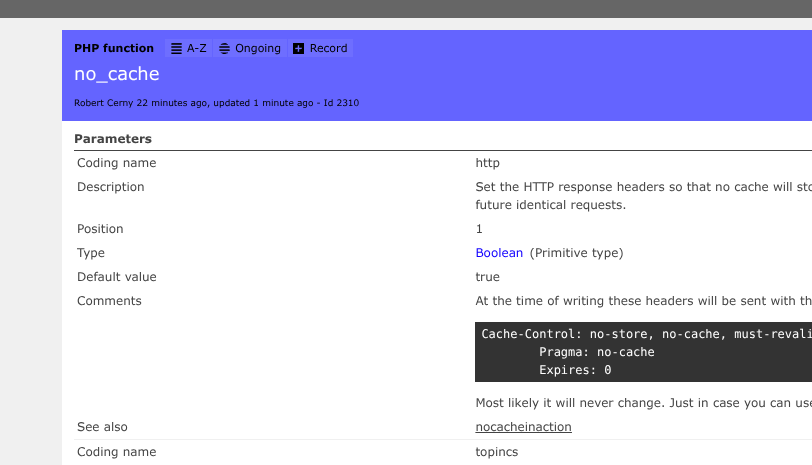Click the Position field label
The height and width of the screenshot is (465, 812).
(x=100, y=229)
